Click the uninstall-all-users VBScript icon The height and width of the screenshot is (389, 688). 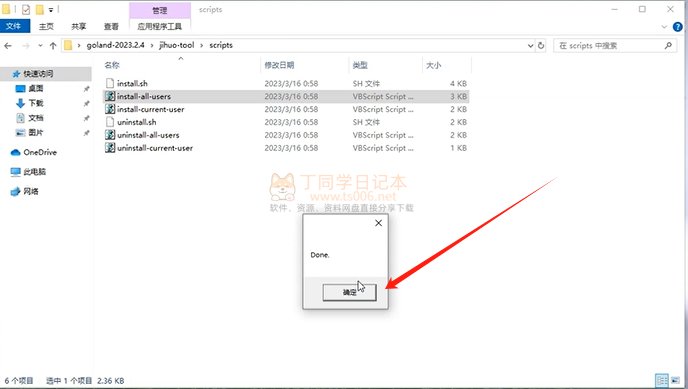110,135
